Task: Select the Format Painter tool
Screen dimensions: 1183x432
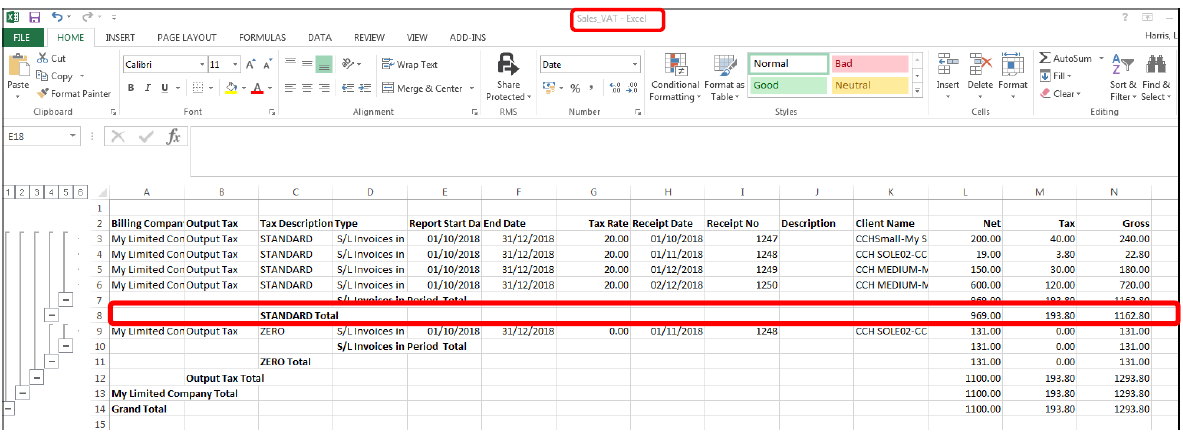Action: pos(74,93)
